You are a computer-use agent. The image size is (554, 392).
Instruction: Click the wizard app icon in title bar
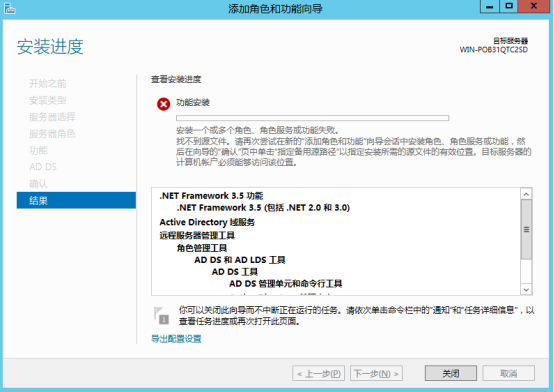(x=10, y=8)
